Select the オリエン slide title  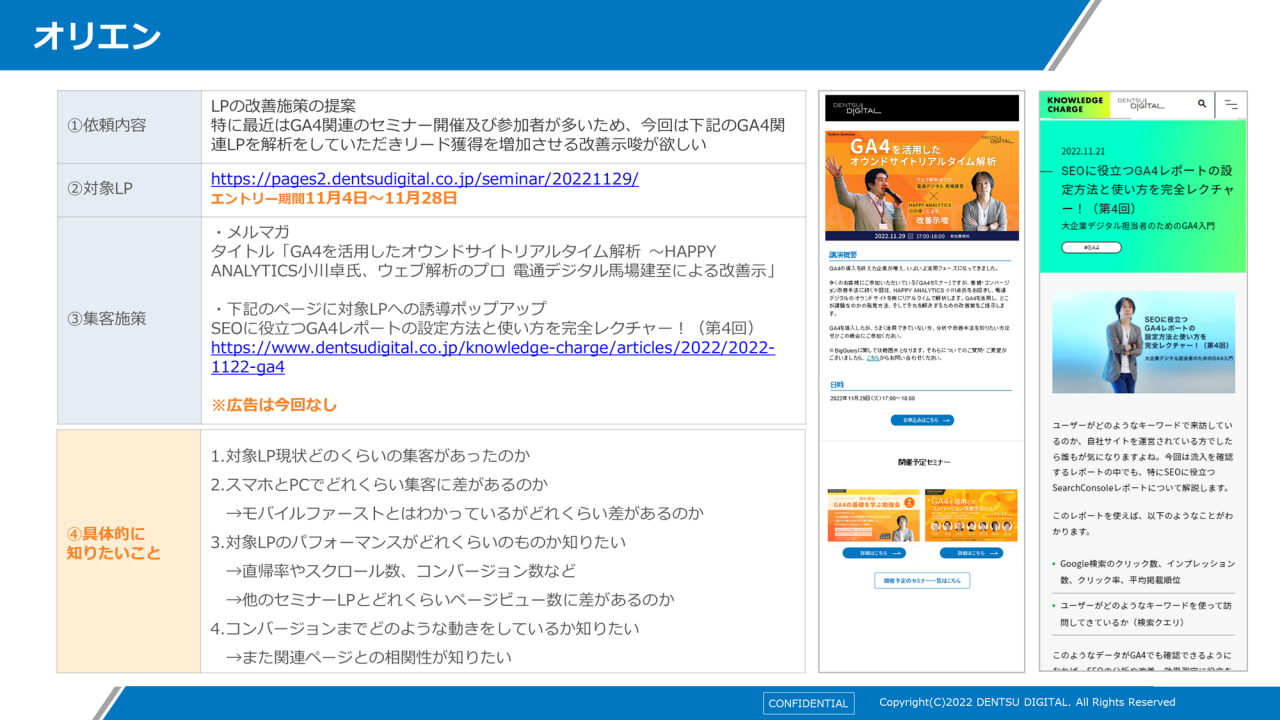pos(97,37)
